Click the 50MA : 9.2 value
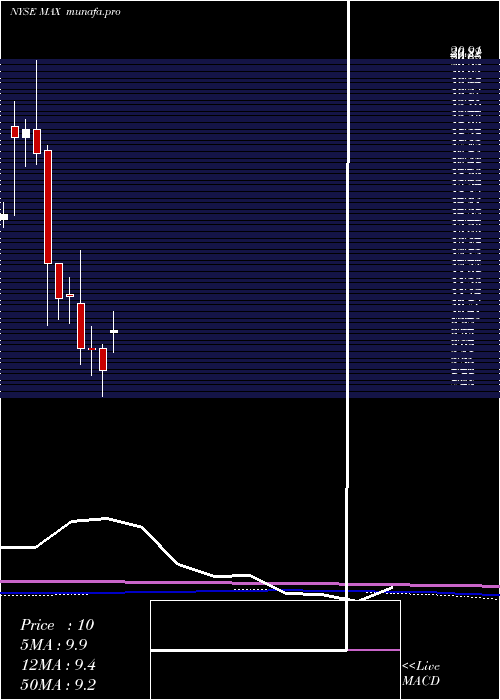Image resolution: width=500 pixels, height=700 pixels. click(x=58, y=684)
